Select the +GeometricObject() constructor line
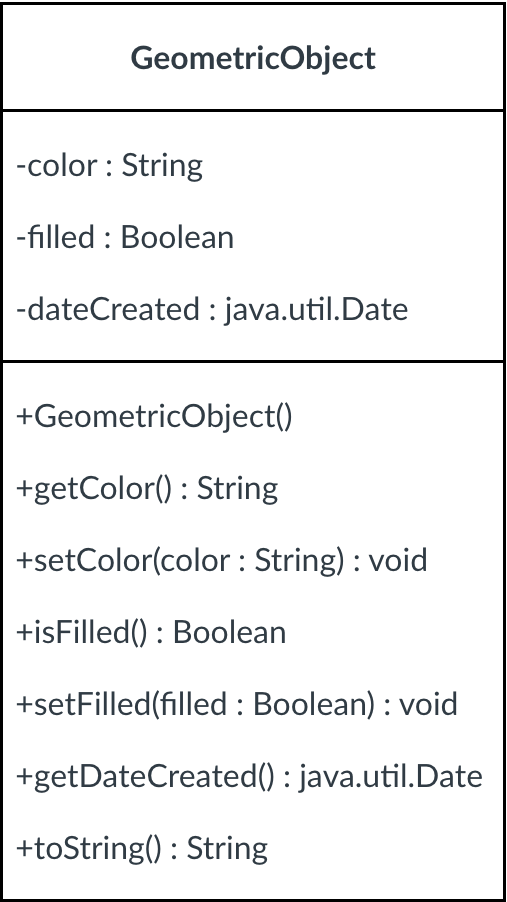This screenshot has width=507, height=902. click(x=154, y=416)
